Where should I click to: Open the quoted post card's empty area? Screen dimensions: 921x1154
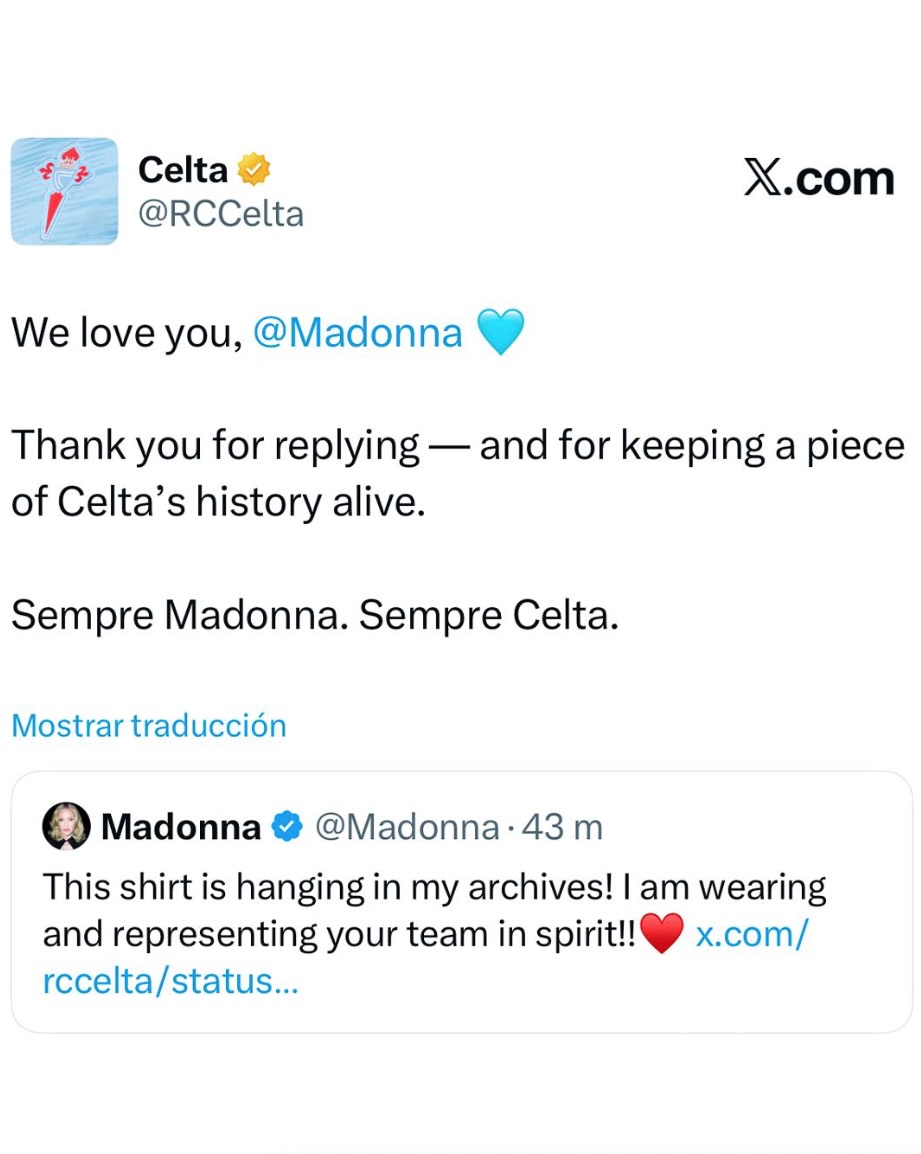(650, 995)
